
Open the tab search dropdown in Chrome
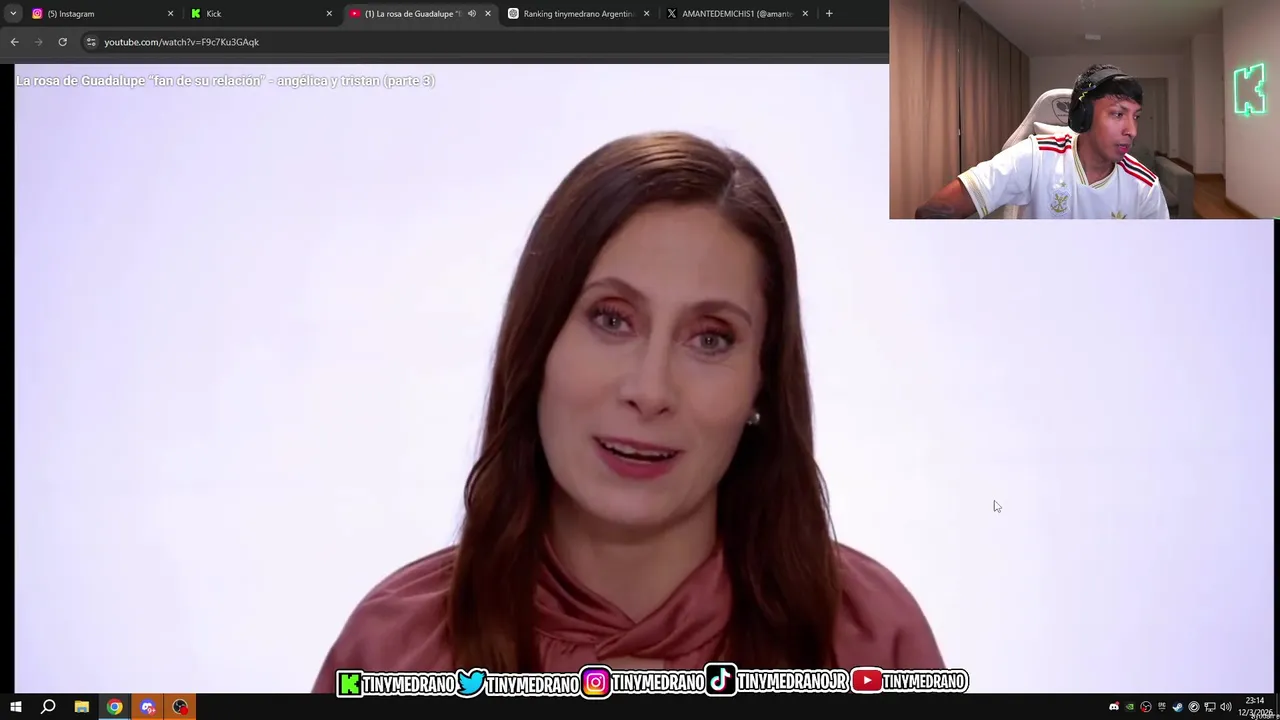13,13
